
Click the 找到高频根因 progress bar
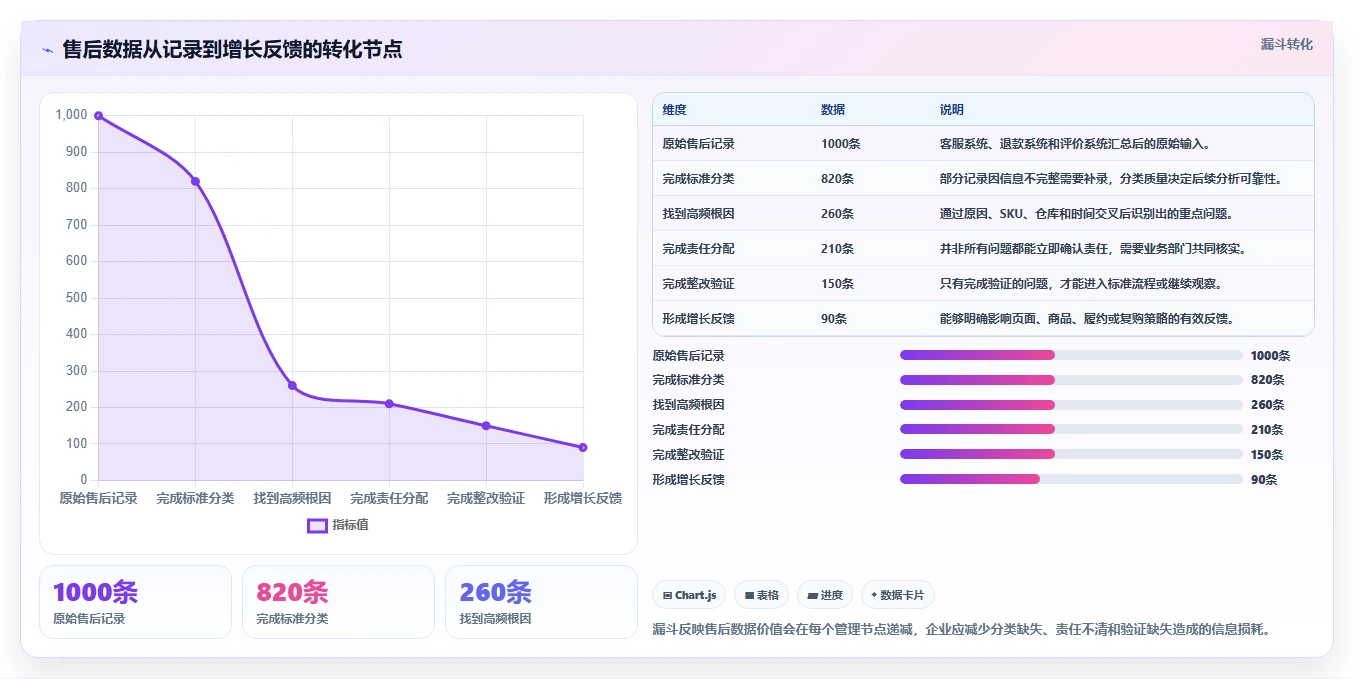point(1071,405)
